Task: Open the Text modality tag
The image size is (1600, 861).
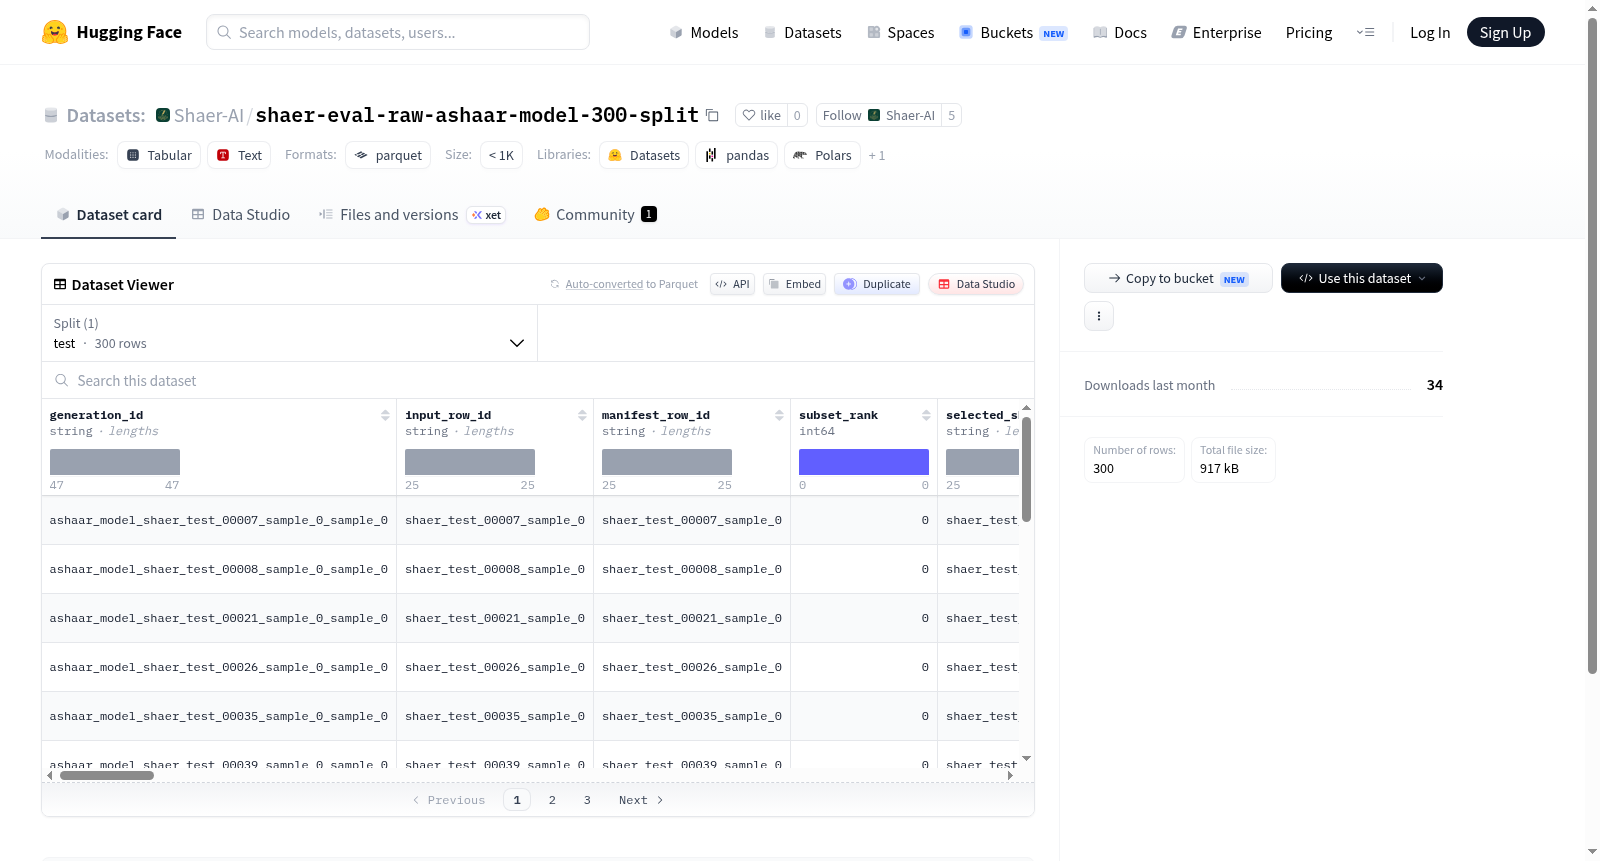Action: (x=239, y=155)
